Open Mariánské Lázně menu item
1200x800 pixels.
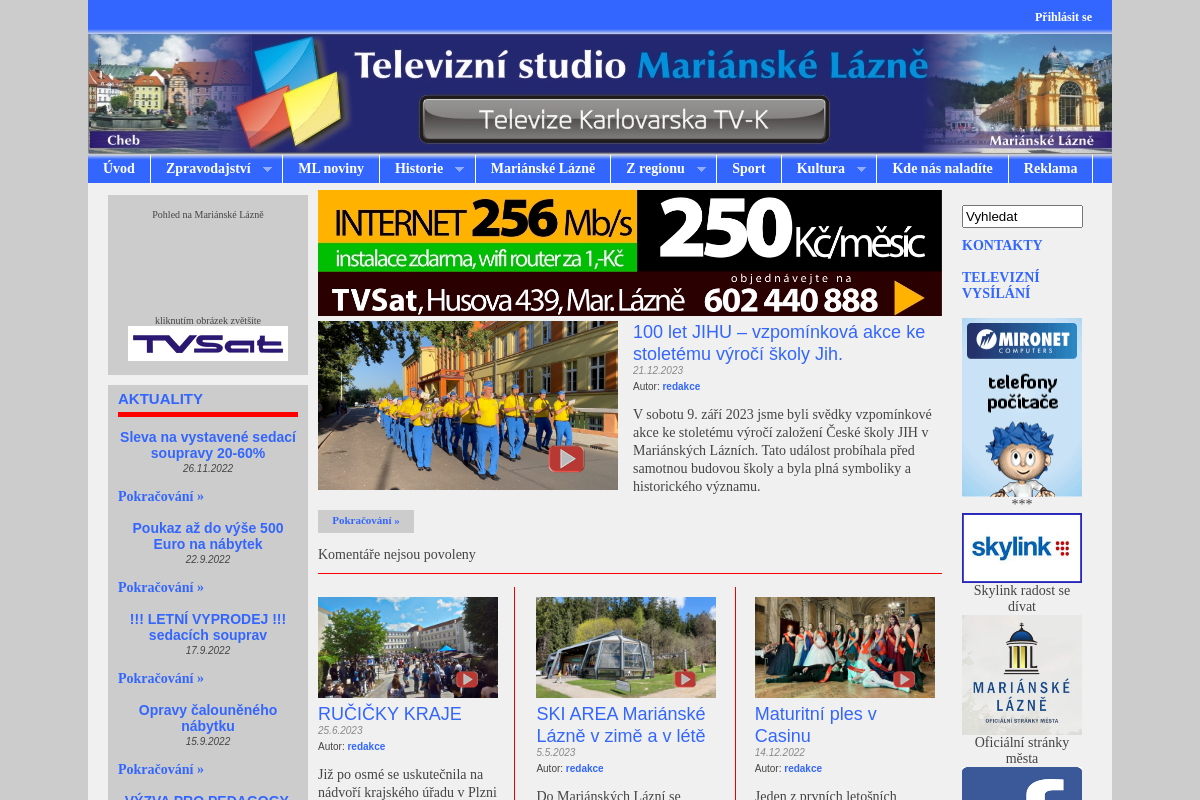[543, 169]
